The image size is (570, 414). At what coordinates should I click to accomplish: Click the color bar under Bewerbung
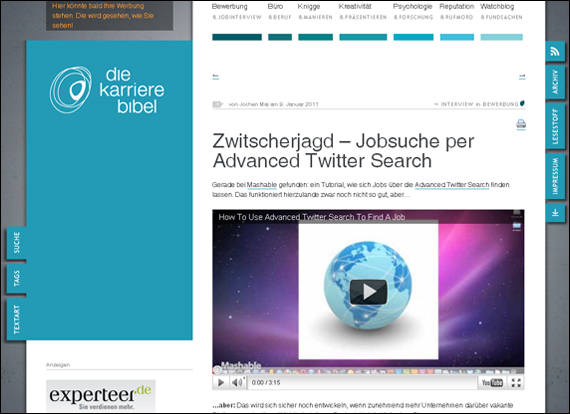[237, 37]
